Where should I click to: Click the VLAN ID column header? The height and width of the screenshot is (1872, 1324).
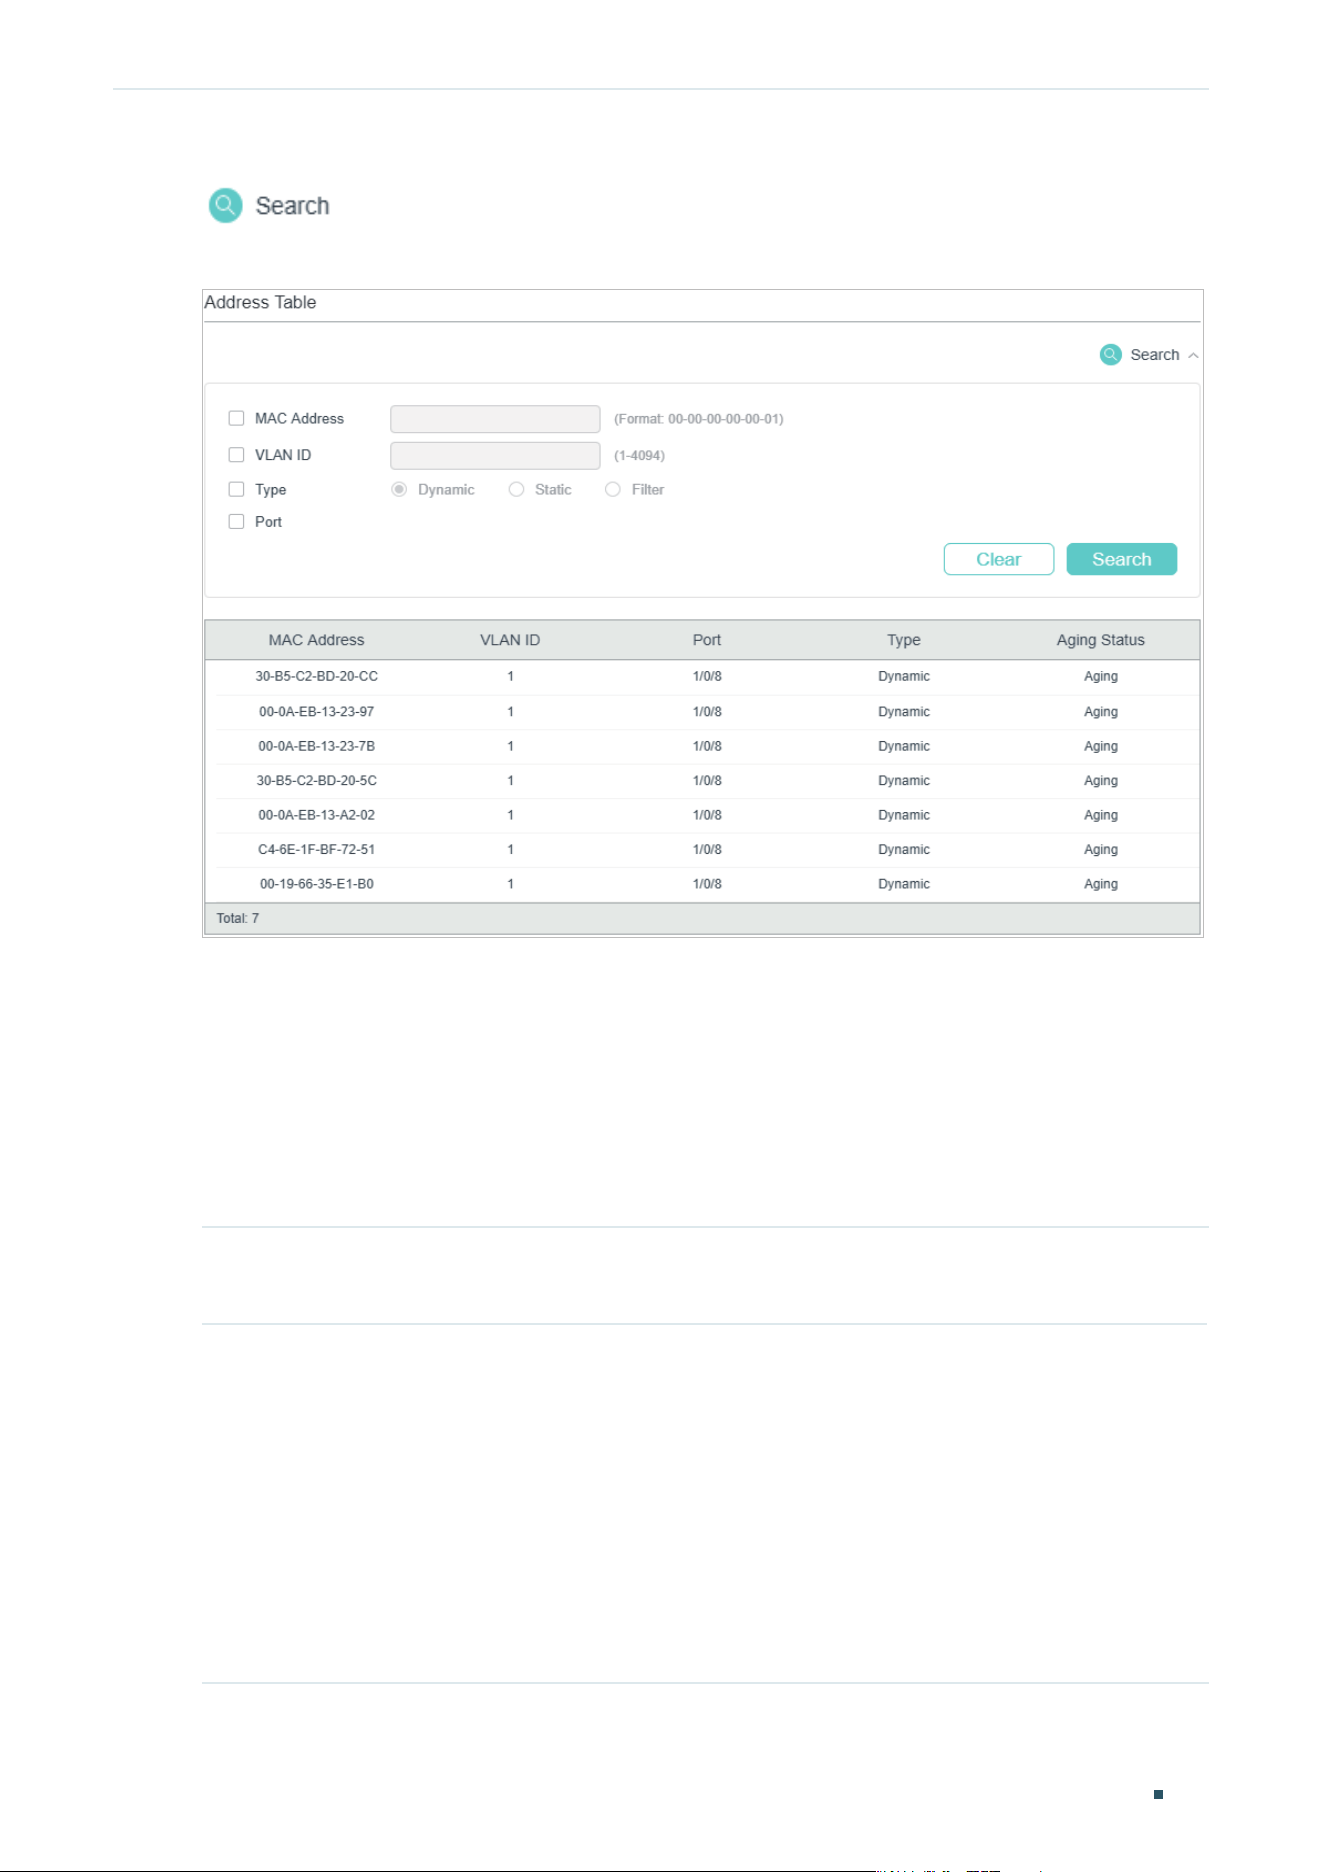(510, 640)
